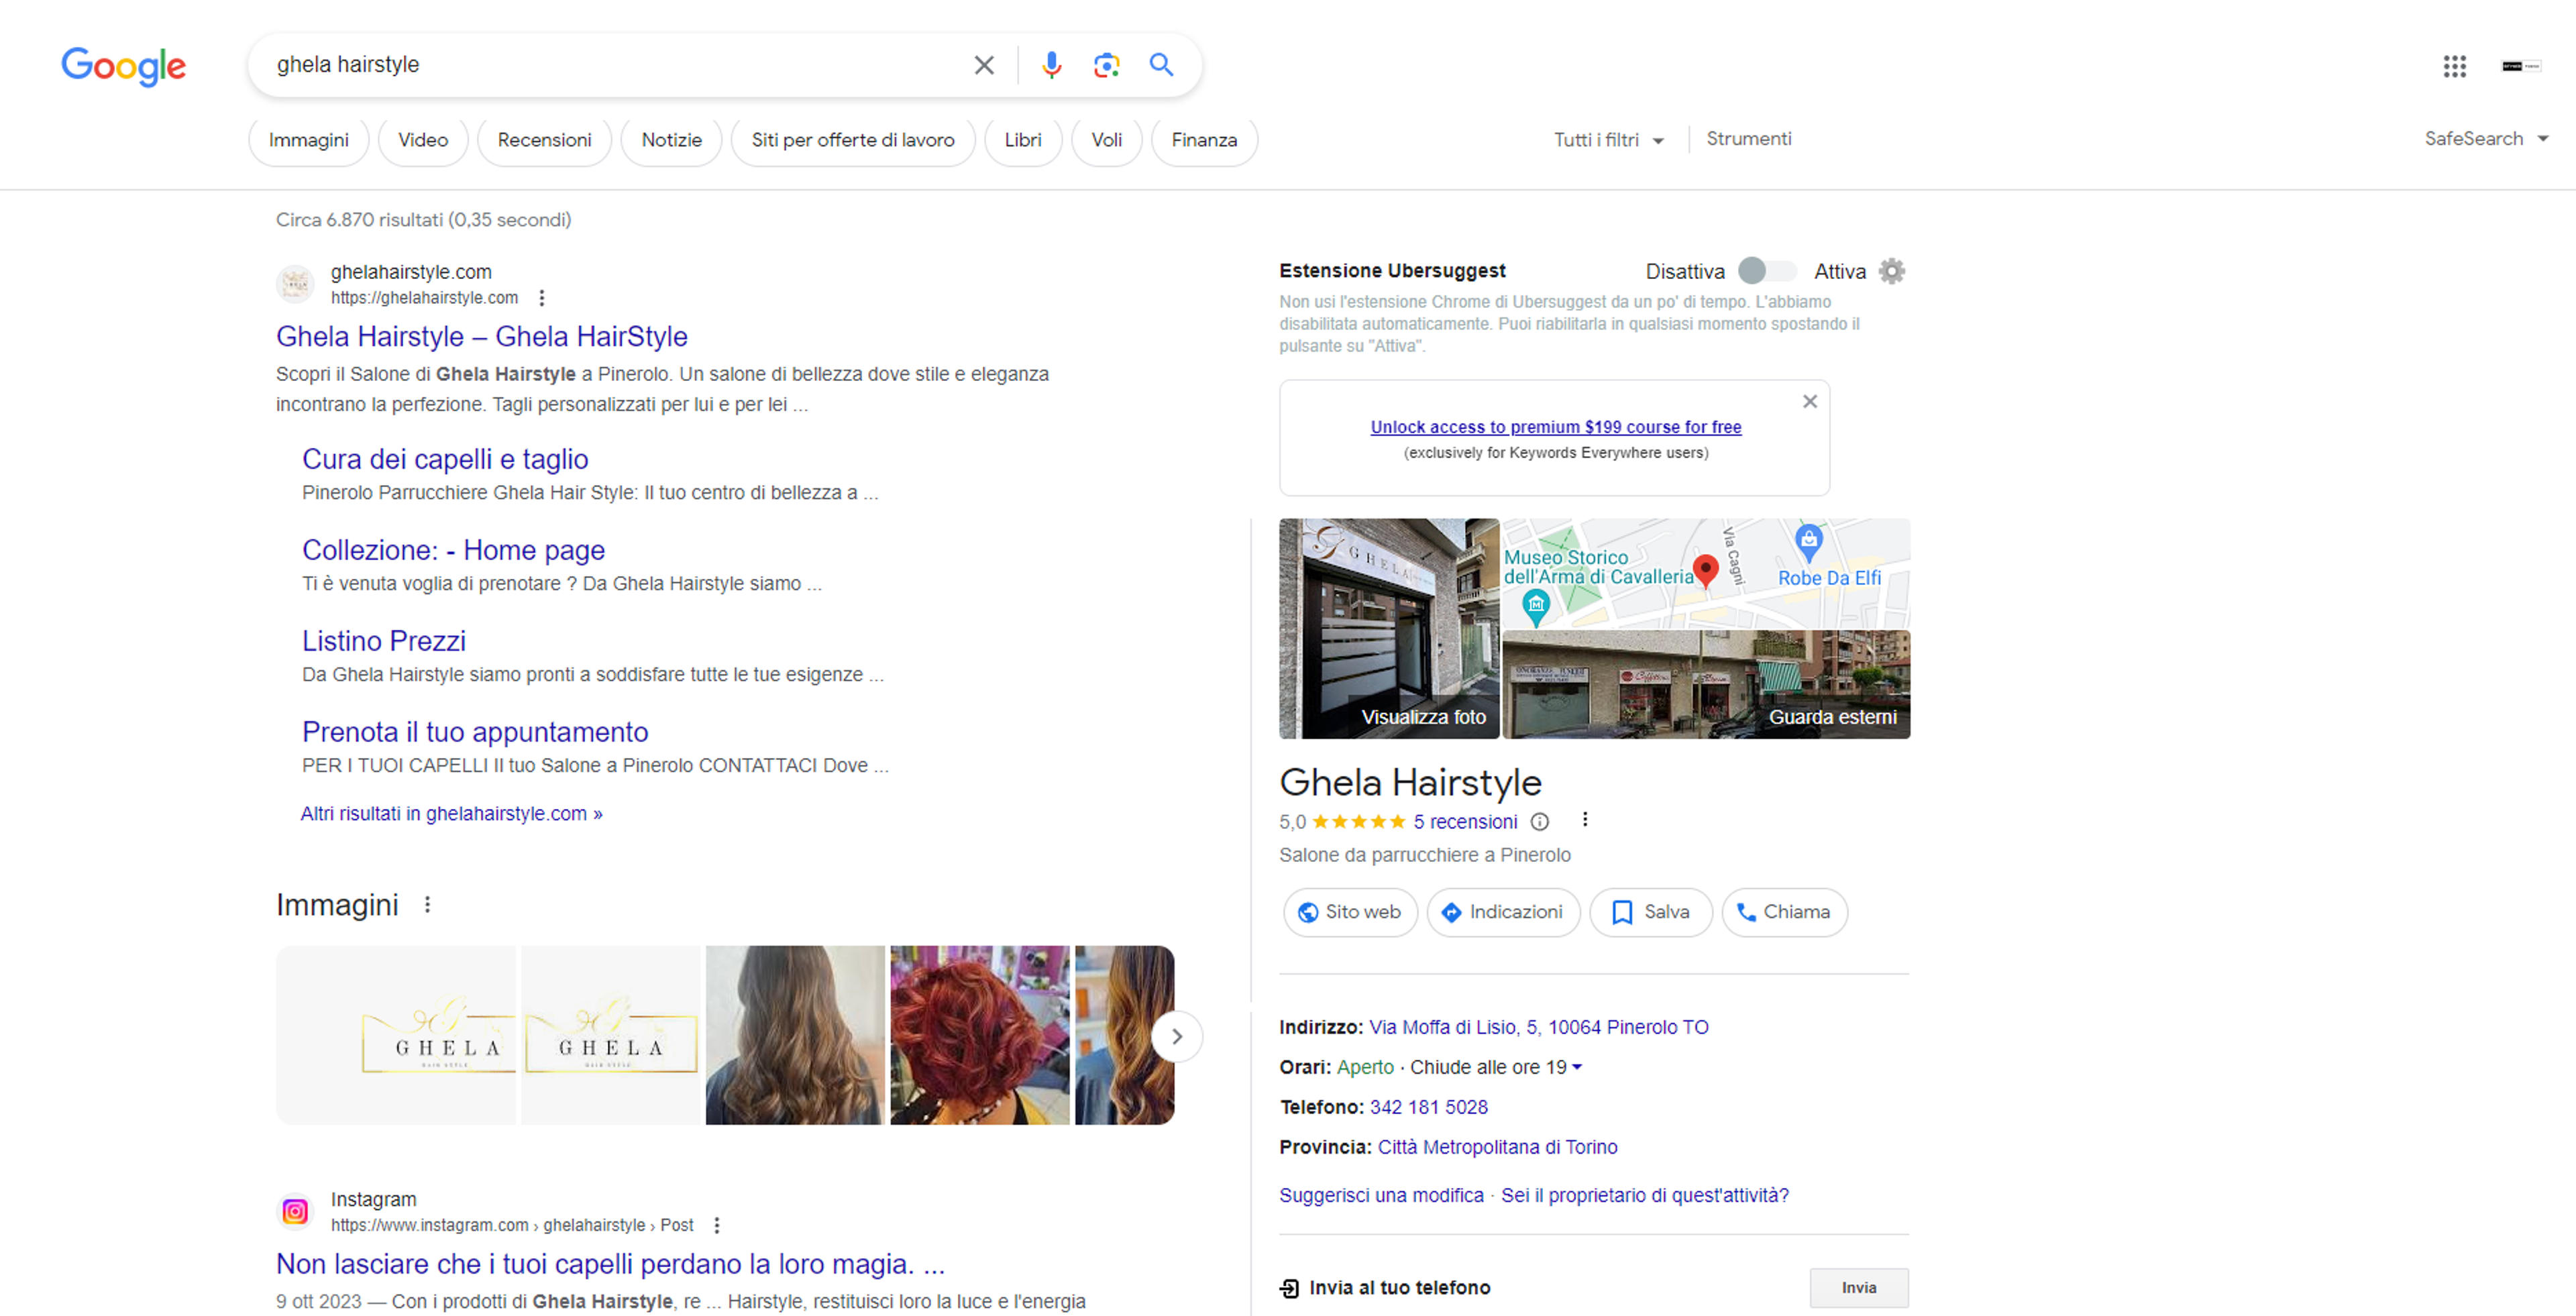Expand opening hours next to Chiude alle ore 19

click(1577, 1067)
